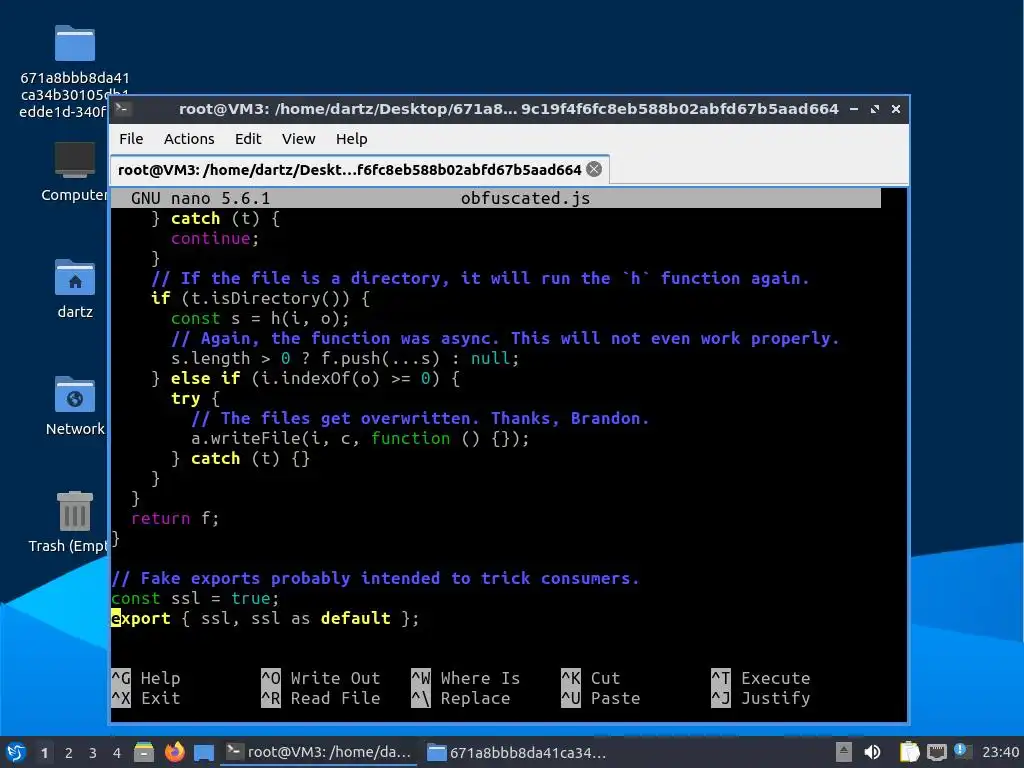Click the terminal icon in the title bar

tap(122, 109)
